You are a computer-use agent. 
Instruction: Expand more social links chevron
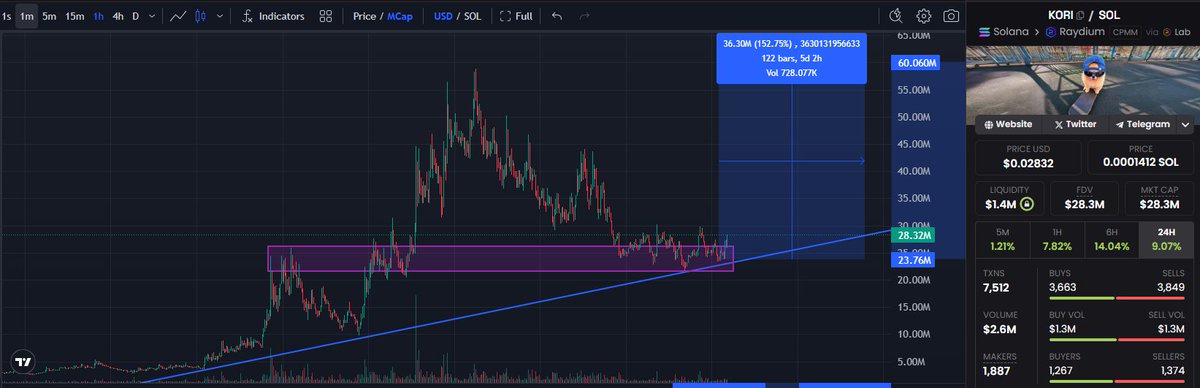tap(1186, 124)
